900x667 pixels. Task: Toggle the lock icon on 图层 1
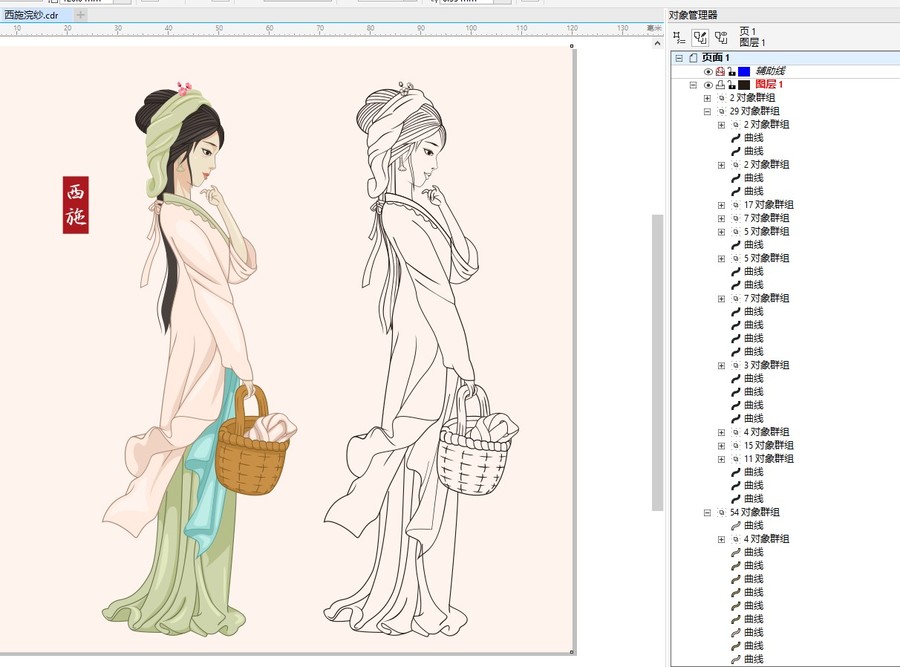click(x=731, y=85)
